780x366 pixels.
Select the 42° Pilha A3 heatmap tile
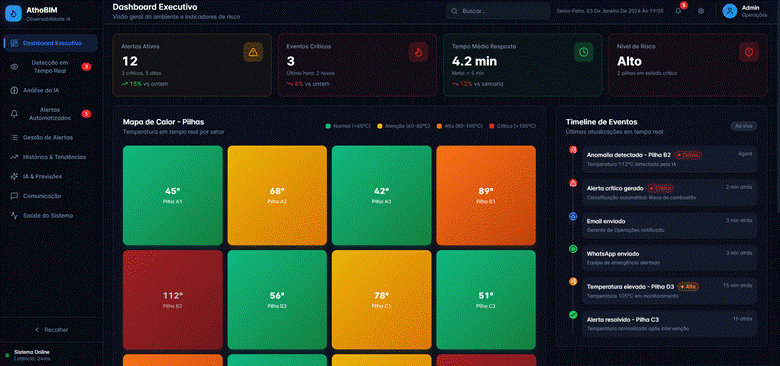pos(382,195)
